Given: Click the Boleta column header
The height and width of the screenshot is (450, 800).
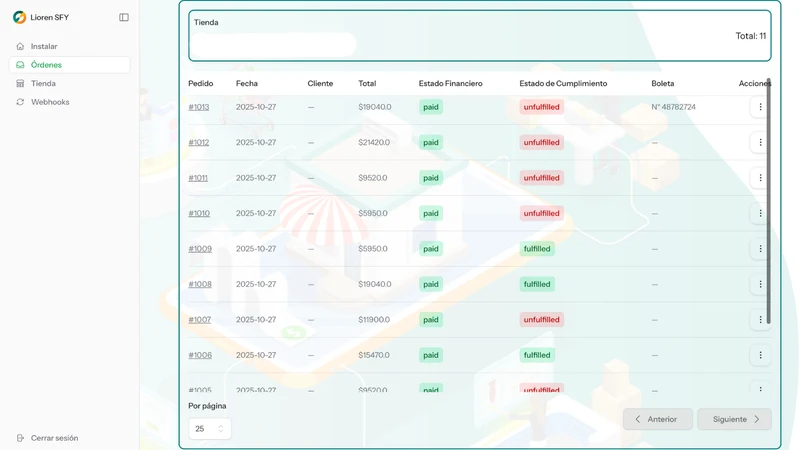Looking at the screenshot, I should (x=663, y=84).
